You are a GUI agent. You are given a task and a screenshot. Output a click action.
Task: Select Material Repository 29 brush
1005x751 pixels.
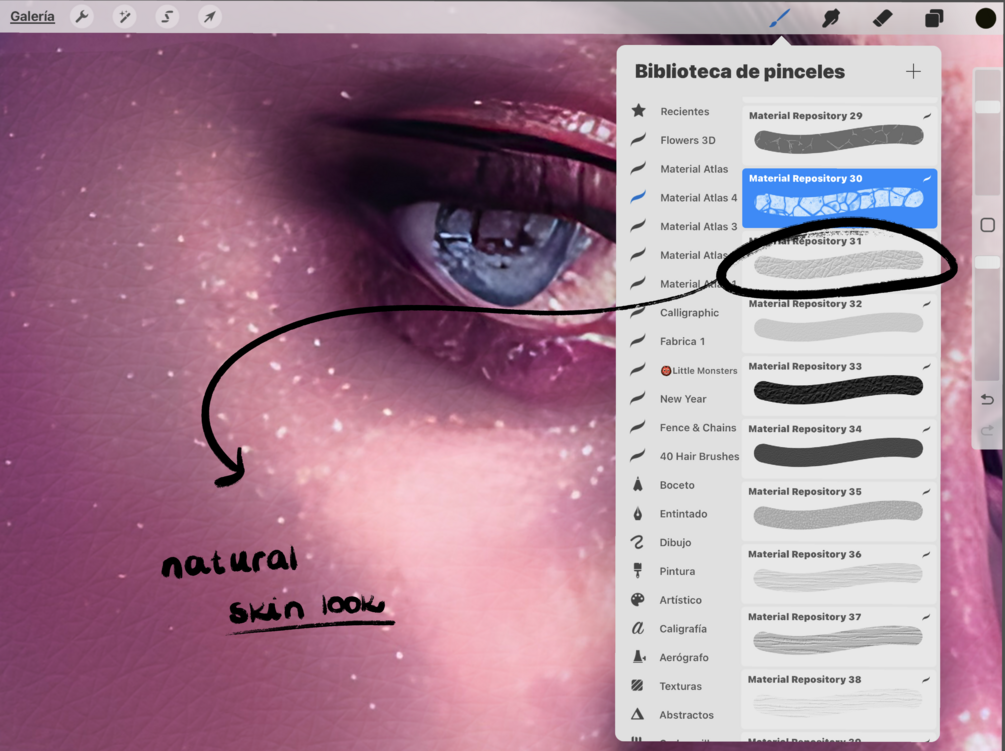[x=840, y=135]
